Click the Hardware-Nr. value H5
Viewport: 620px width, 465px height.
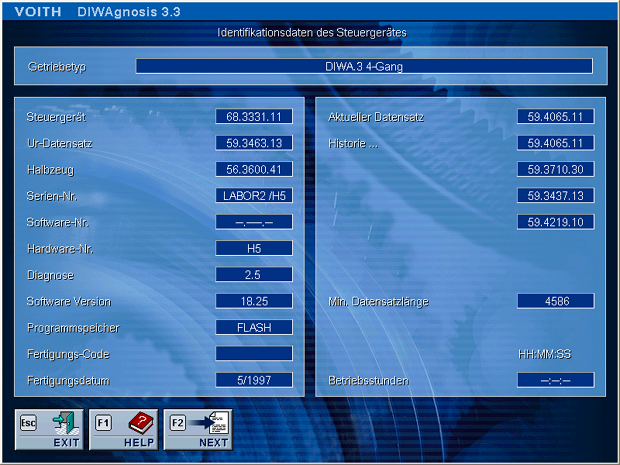click(x=254, y=248)
